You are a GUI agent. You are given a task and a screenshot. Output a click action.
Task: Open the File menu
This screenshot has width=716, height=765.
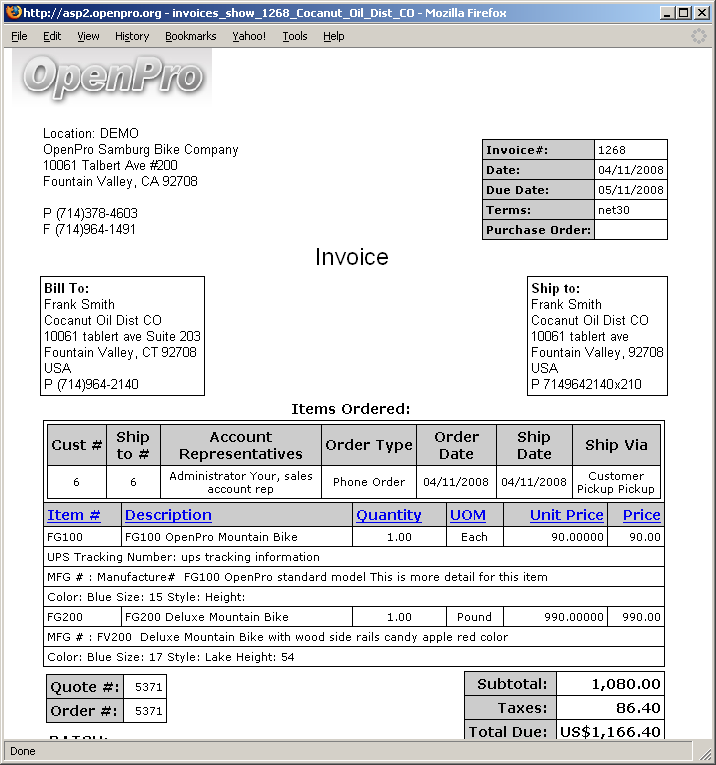(19, 36)
